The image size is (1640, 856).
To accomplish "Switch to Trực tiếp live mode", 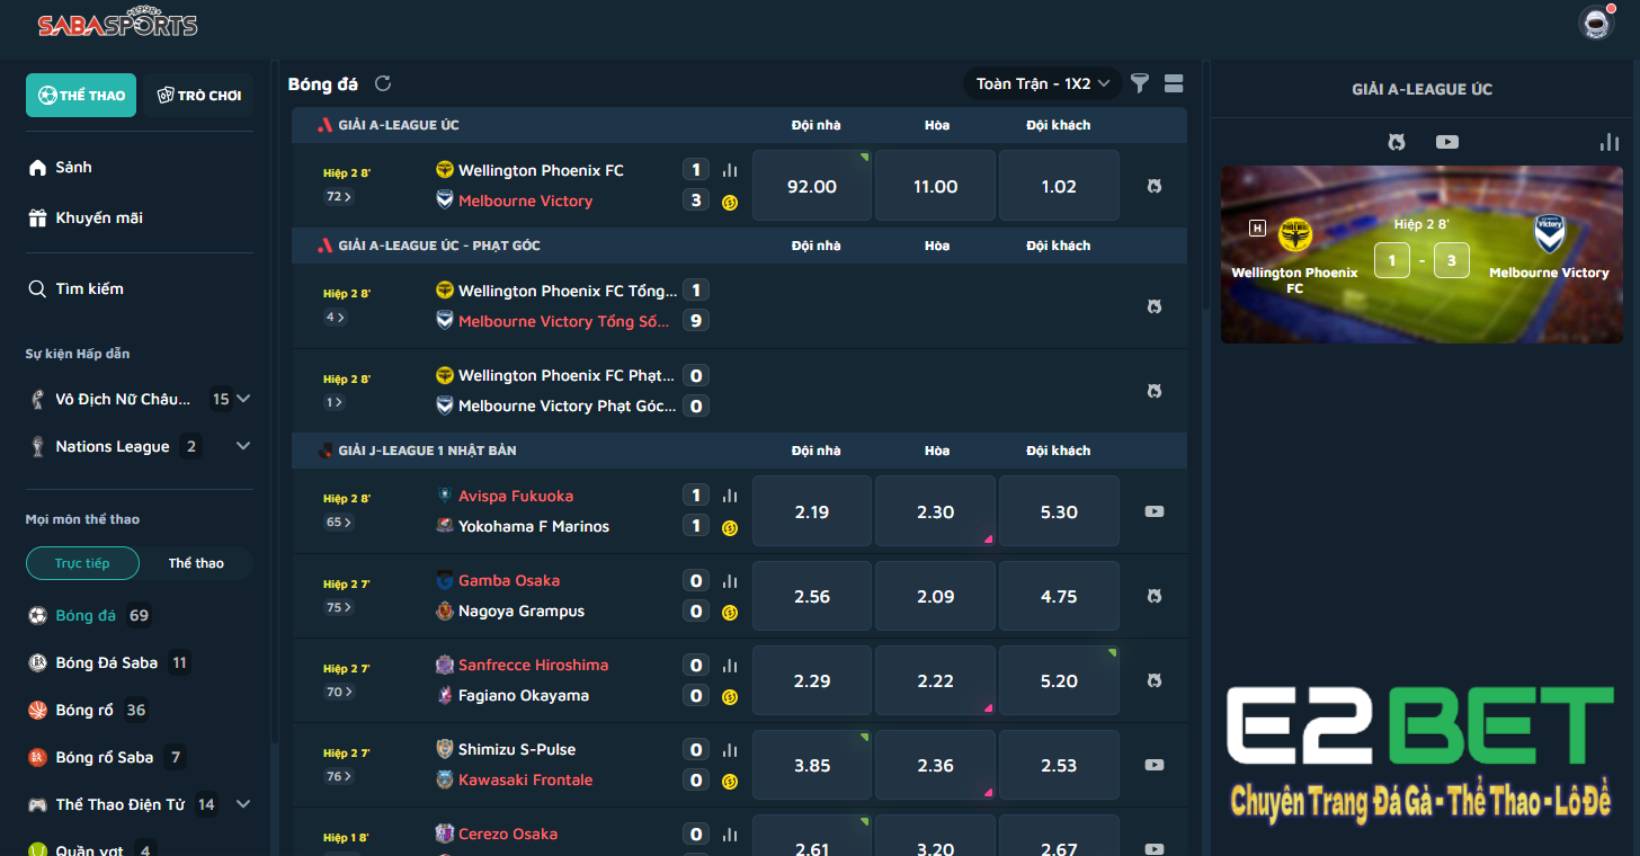I will click(x=82, y=563).
